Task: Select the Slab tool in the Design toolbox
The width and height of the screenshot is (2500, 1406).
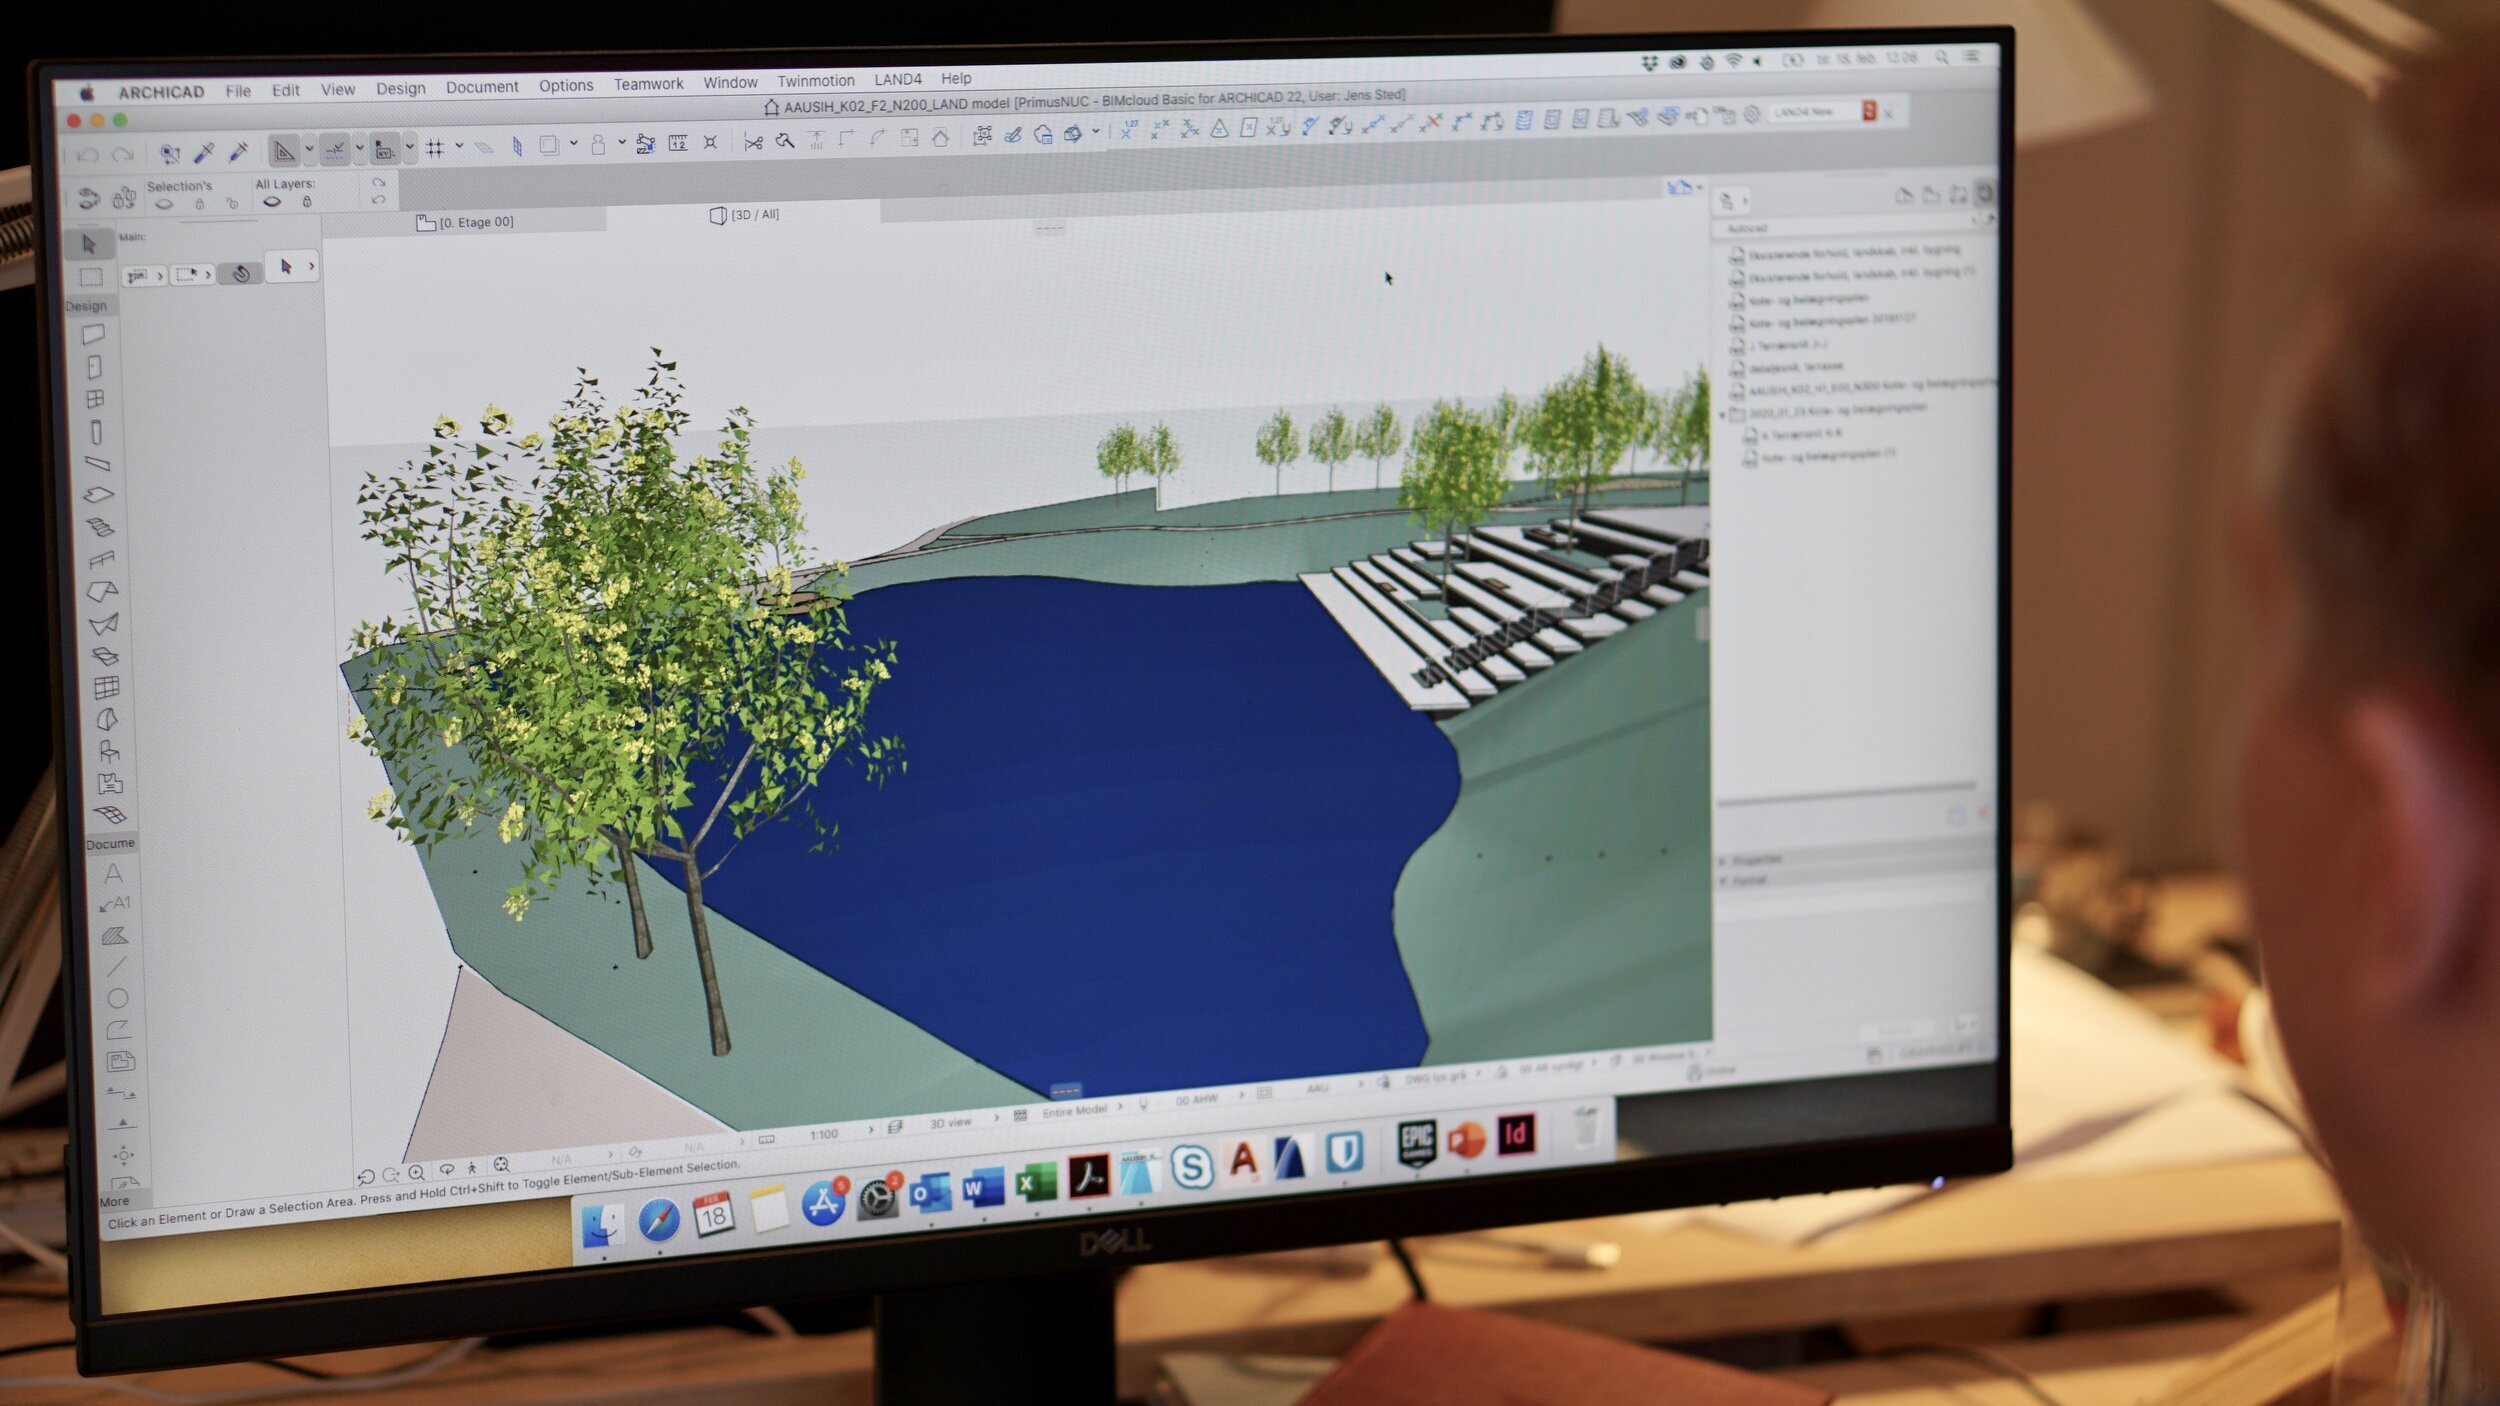Action: pyautogui.click(x=98, y=495)
